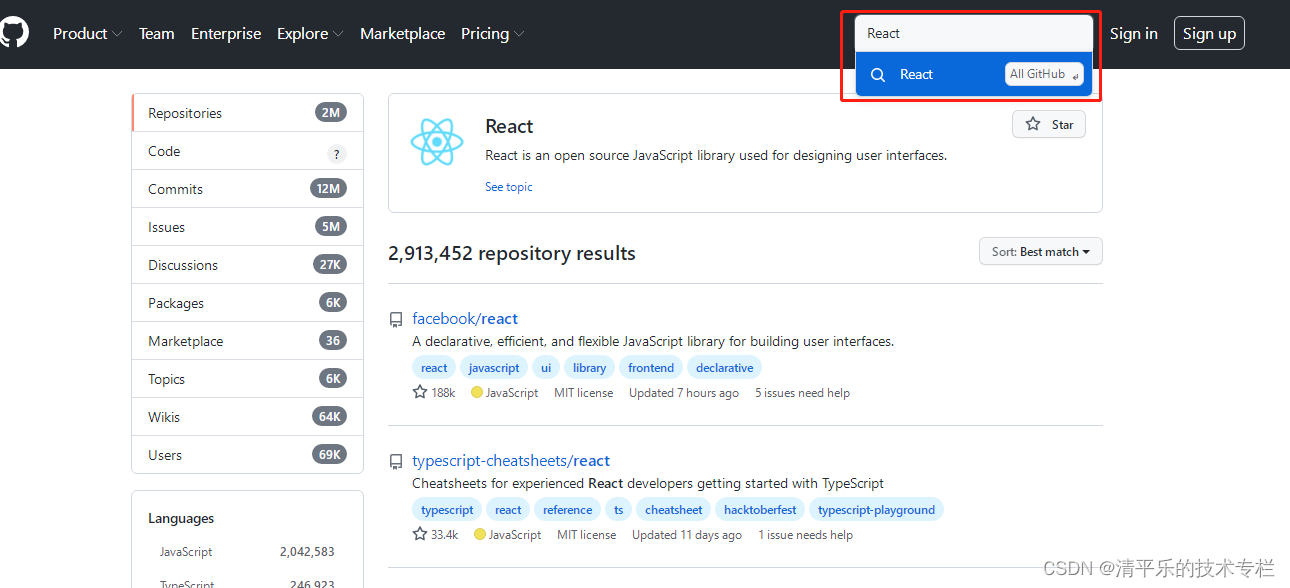1290x588 pixels.
Task: Select the Repositories filter
Action: click(247, 113)
